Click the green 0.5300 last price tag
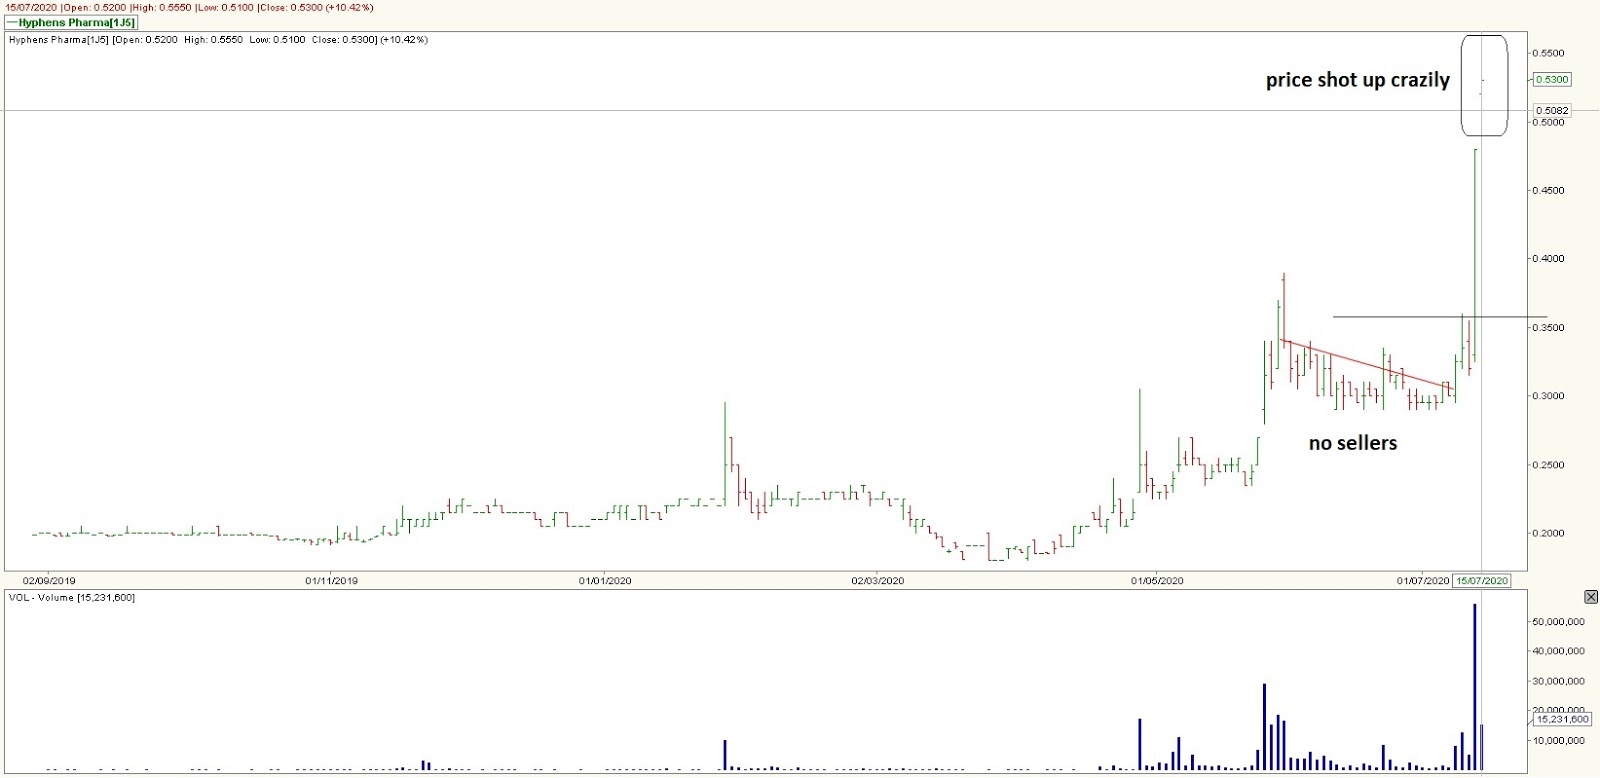Image resolution: width=1600 pixels, height=778 pixels. [x=1552, y=80]
